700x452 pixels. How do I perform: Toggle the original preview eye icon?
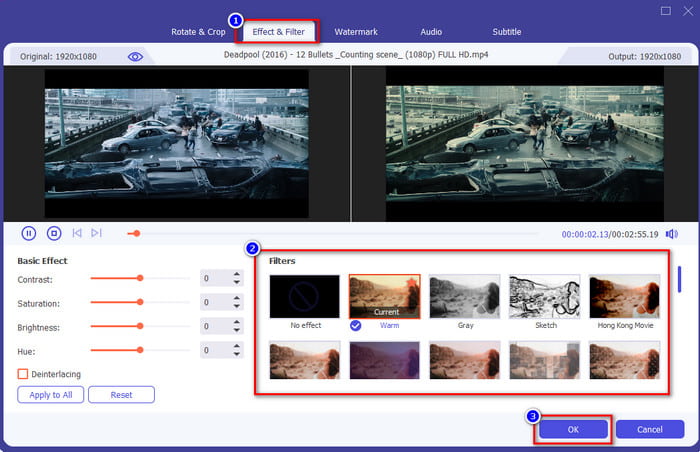(135, 57)
